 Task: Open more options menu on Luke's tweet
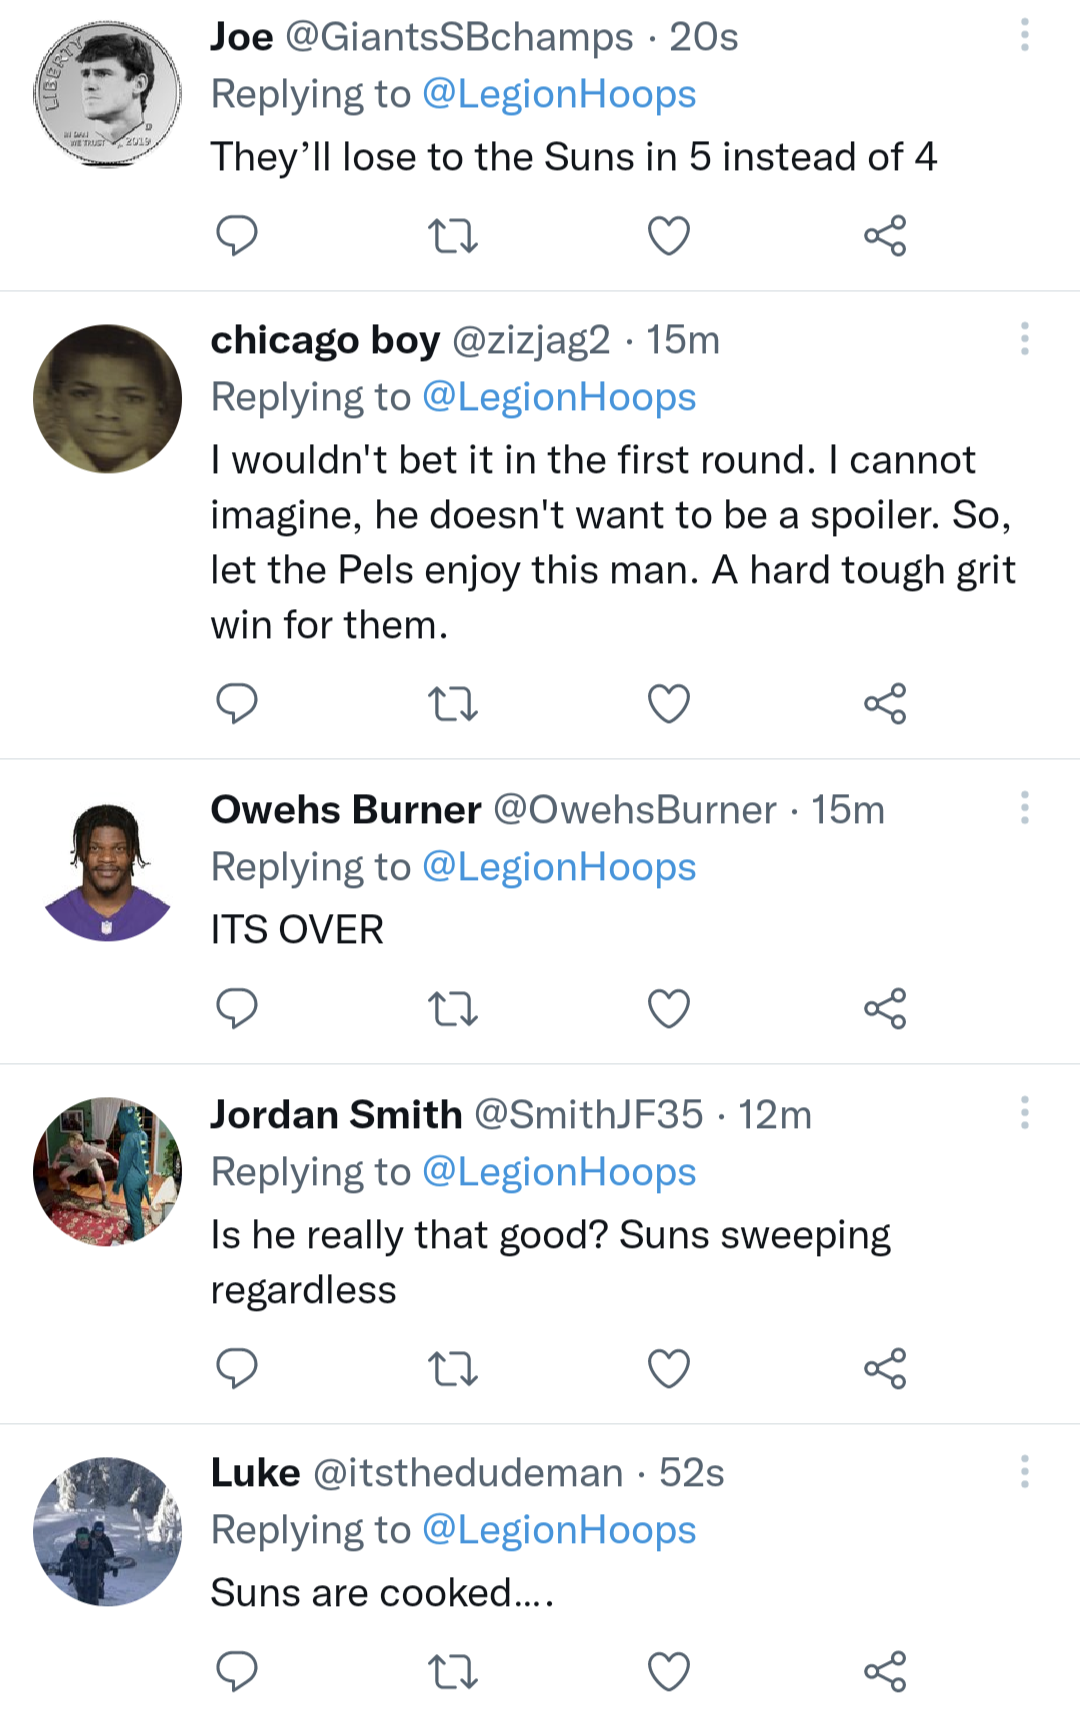coord(1024,1471)
